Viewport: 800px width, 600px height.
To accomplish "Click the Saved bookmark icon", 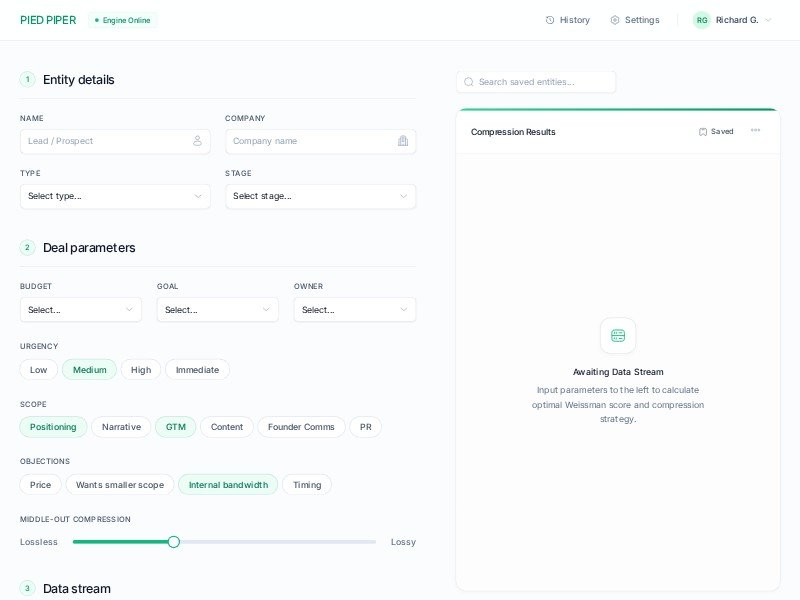I will tap(703, 131).
